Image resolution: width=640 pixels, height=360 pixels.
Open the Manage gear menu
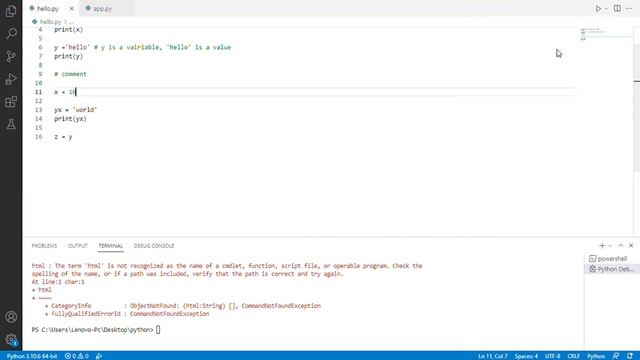point(11,339)
